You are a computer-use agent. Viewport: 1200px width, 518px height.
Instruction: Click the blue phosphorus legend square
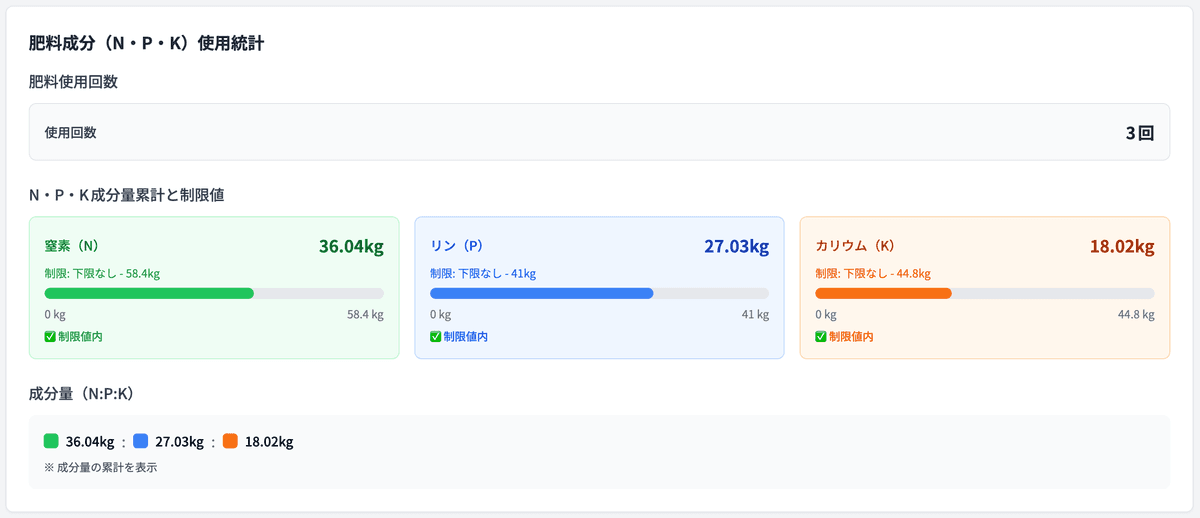141,441
